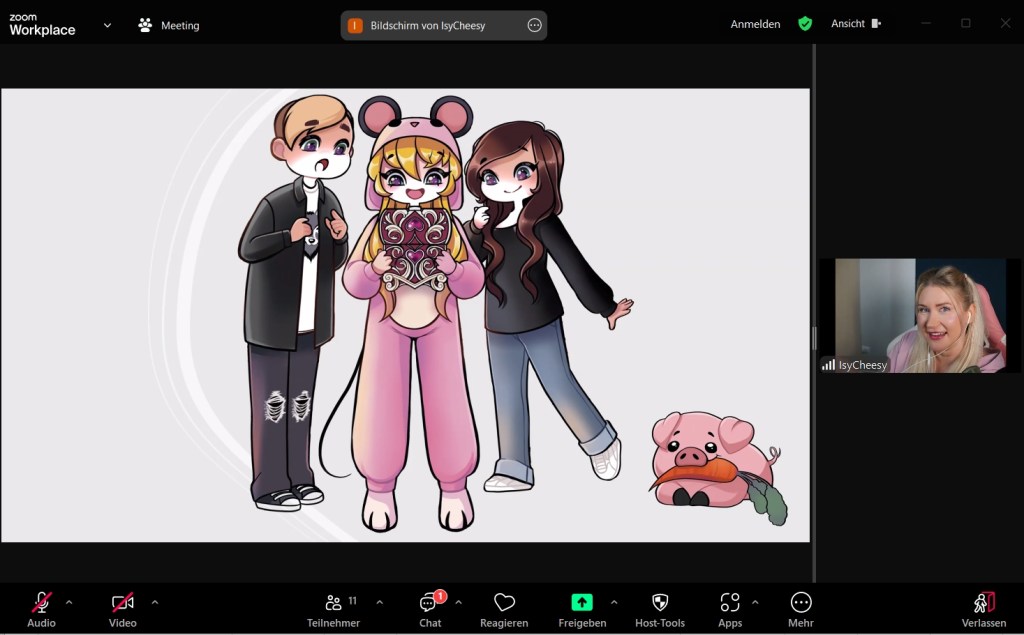
Task: Expand video options arrow next to Video
Action: pos(154,602)
